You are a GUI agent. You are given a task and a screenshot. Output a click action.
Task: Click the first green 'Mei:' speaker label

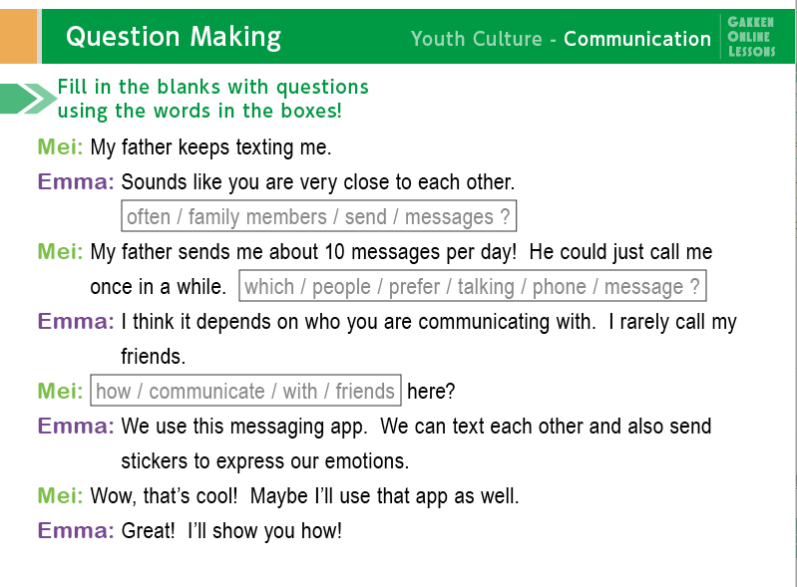(x=60, y=147)
